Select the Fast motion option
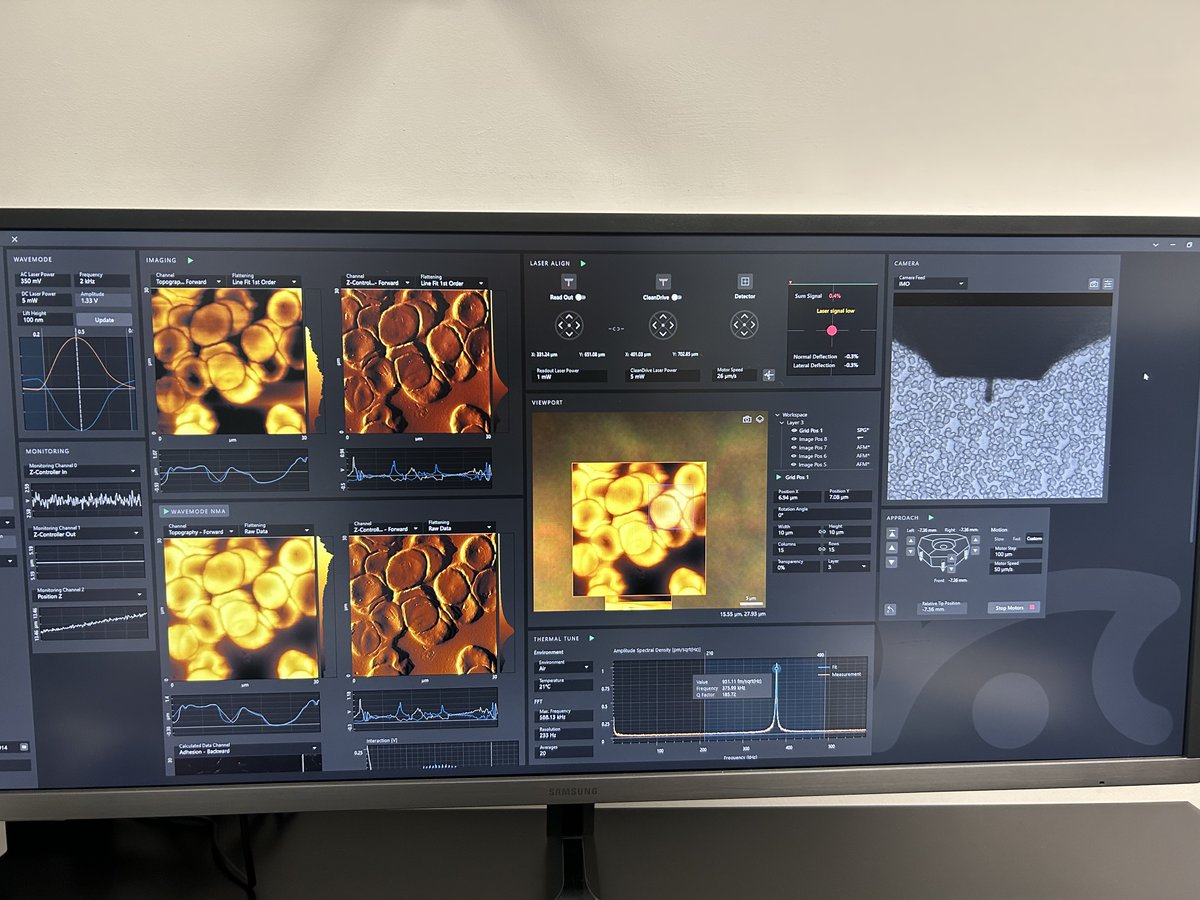 (1016, 539)
